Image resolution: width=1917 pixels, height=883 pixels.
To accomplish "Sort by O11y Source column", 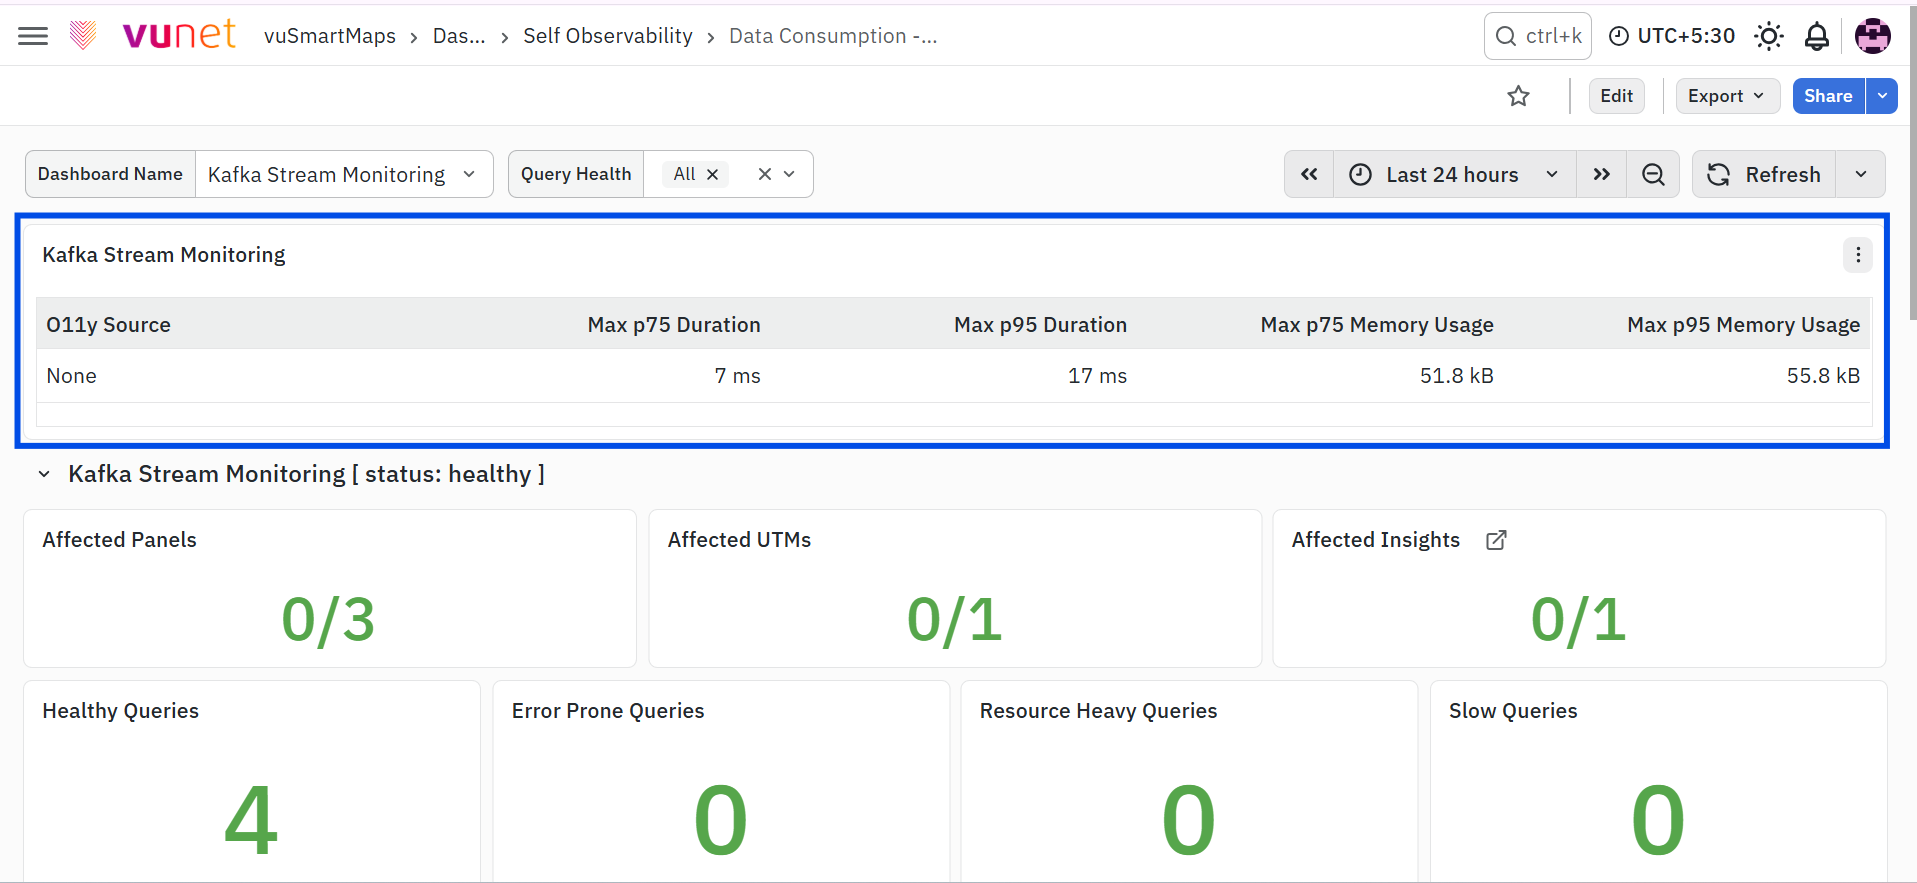I will [109, 325].
